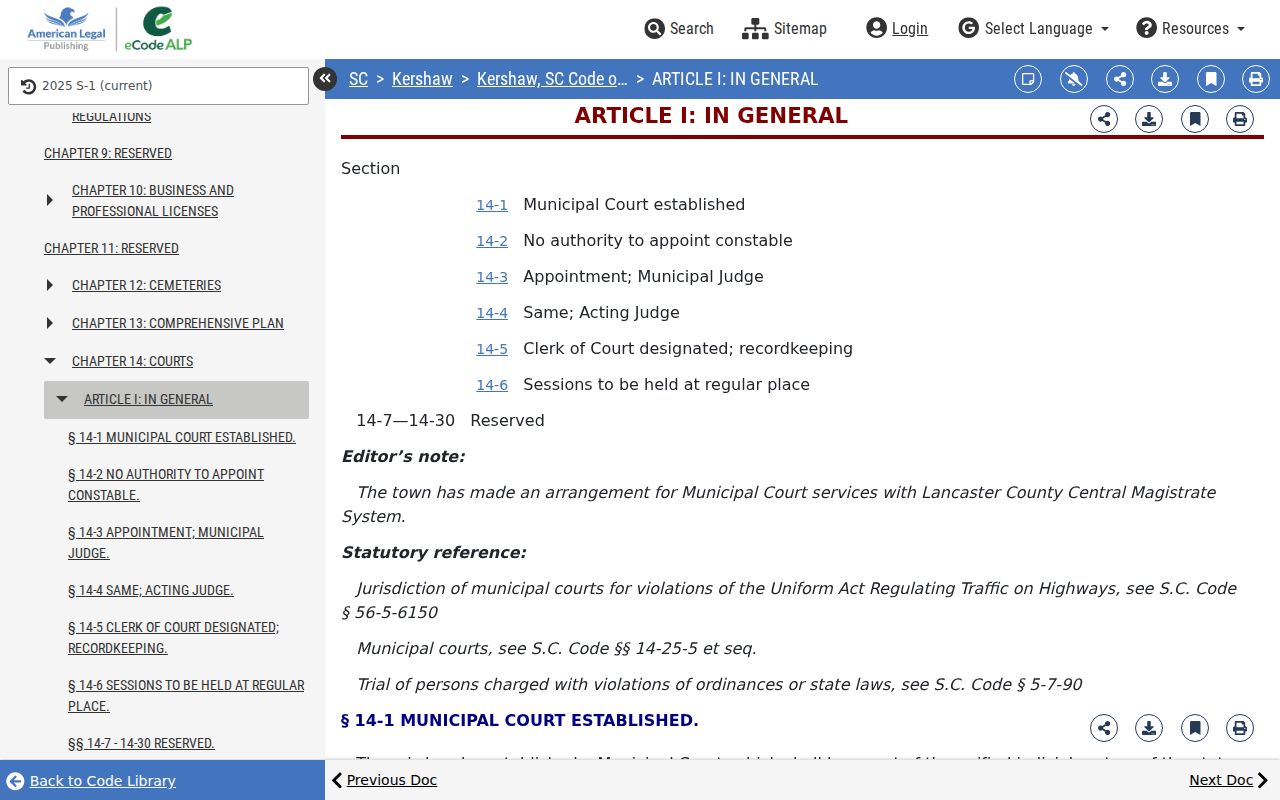Open the Resources dropdown menu
The image size is (1280, 800).
pyautogui.click(x=1191, y=28)
